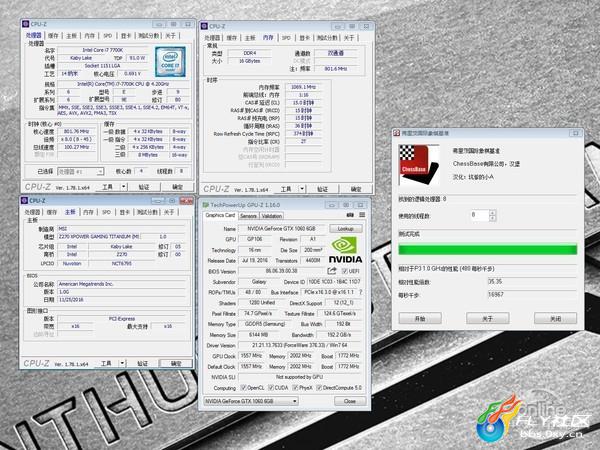This screenshot has height=450, width=600.
Task: Open the 处理器 #1 selection dropdown in CPU-Z
Action: [80, 171]
